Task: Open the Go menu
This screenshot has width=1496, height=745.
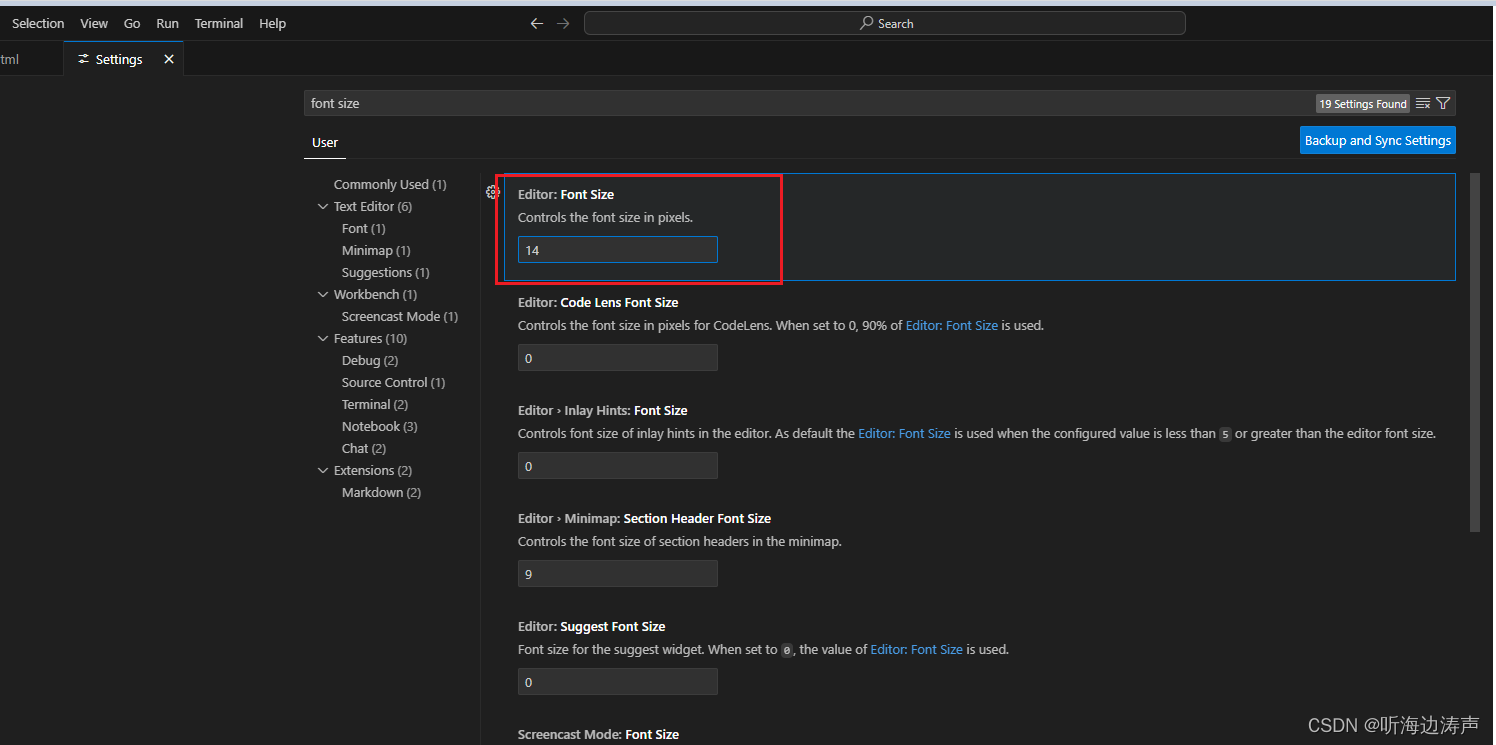Action: coord(132,23)
